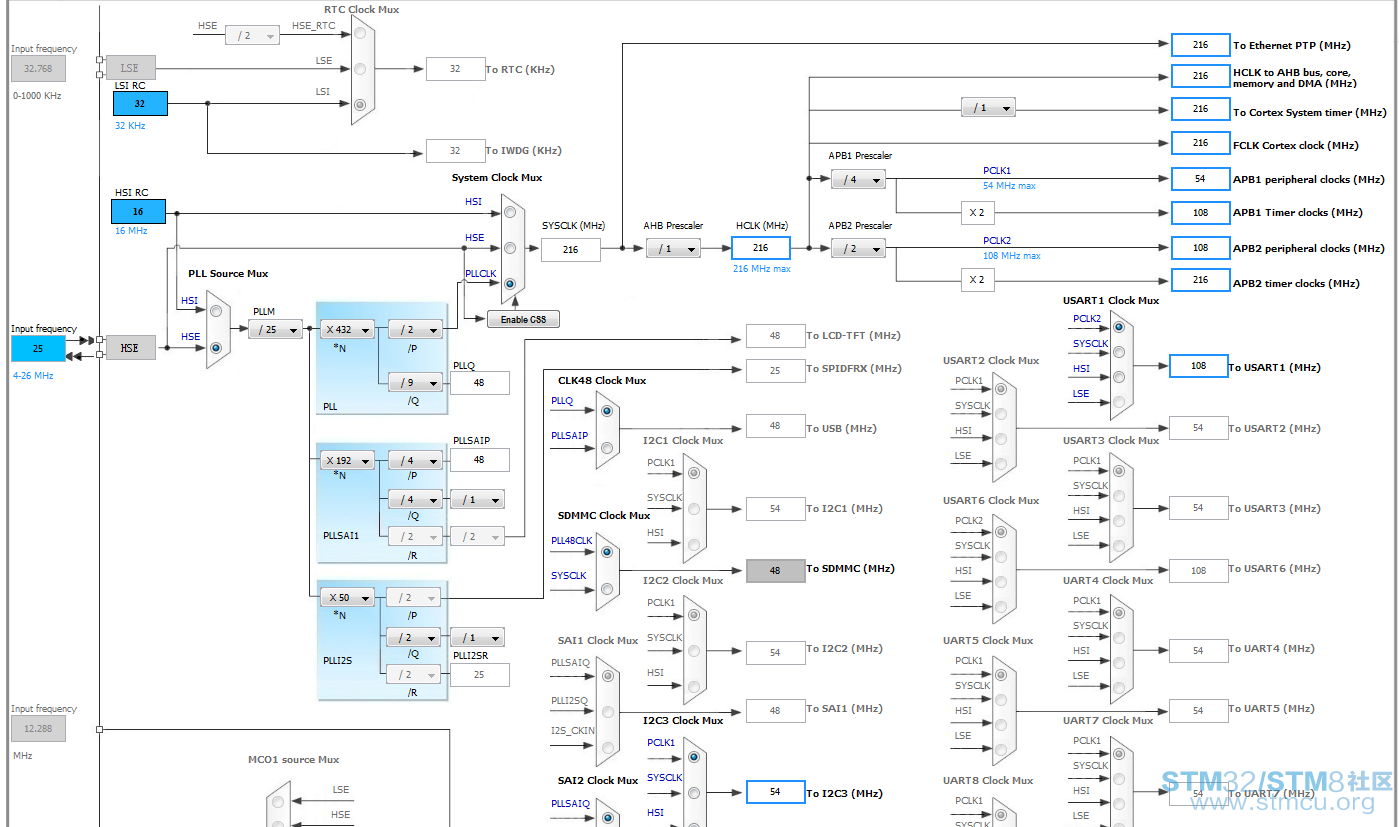Edit the HCLK (MHz) 216 field
Image resolution: width=1399 pixels, height=827 pixels.
761,248
